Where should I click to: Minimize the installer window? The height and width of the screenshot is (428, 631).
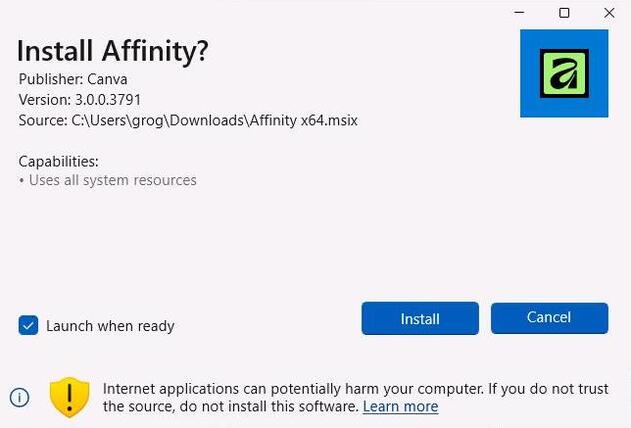[520, 13]
